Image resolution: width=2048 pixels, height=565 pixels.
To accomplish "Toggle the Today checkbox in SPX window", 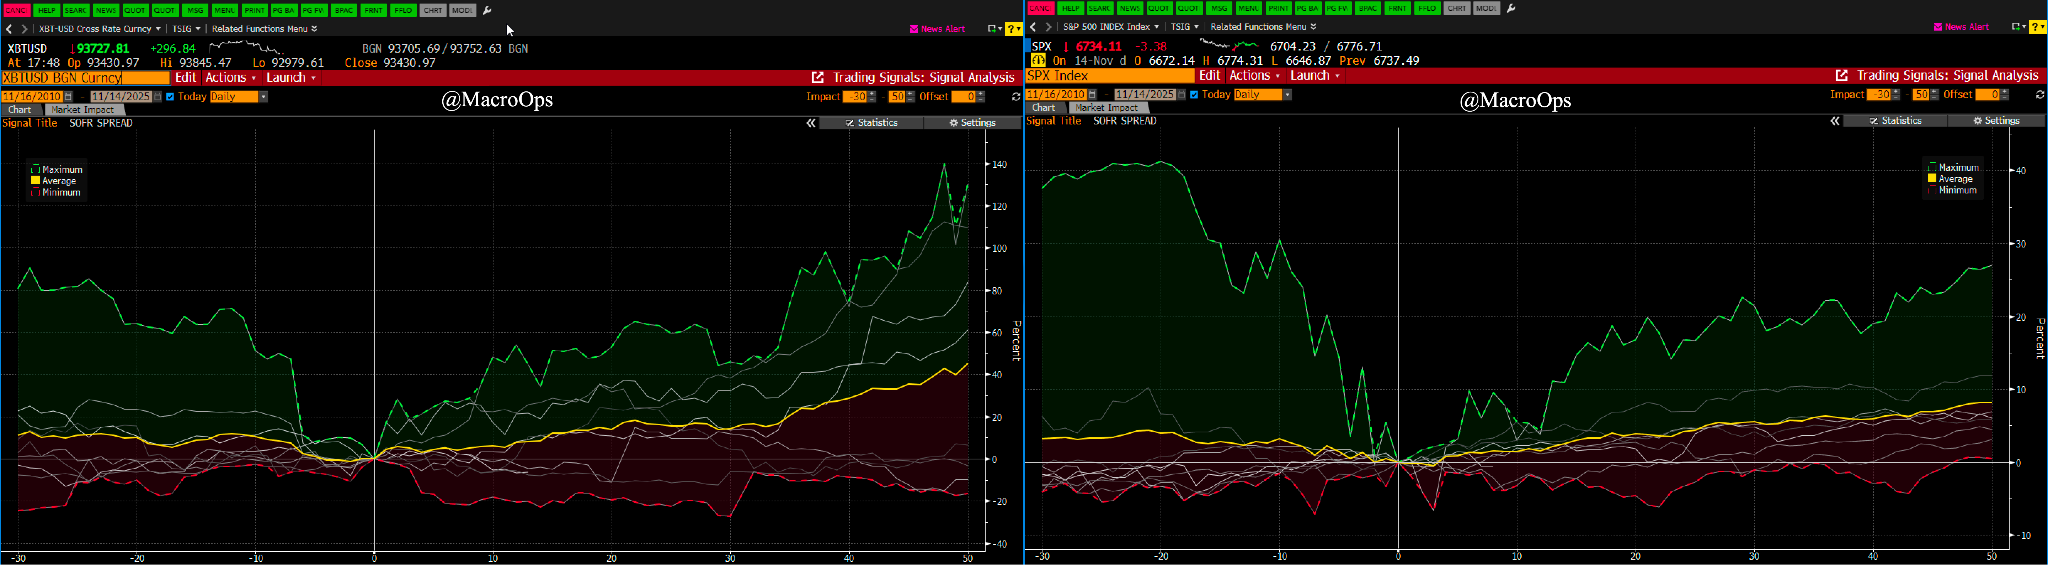I will click(1194, 95).
